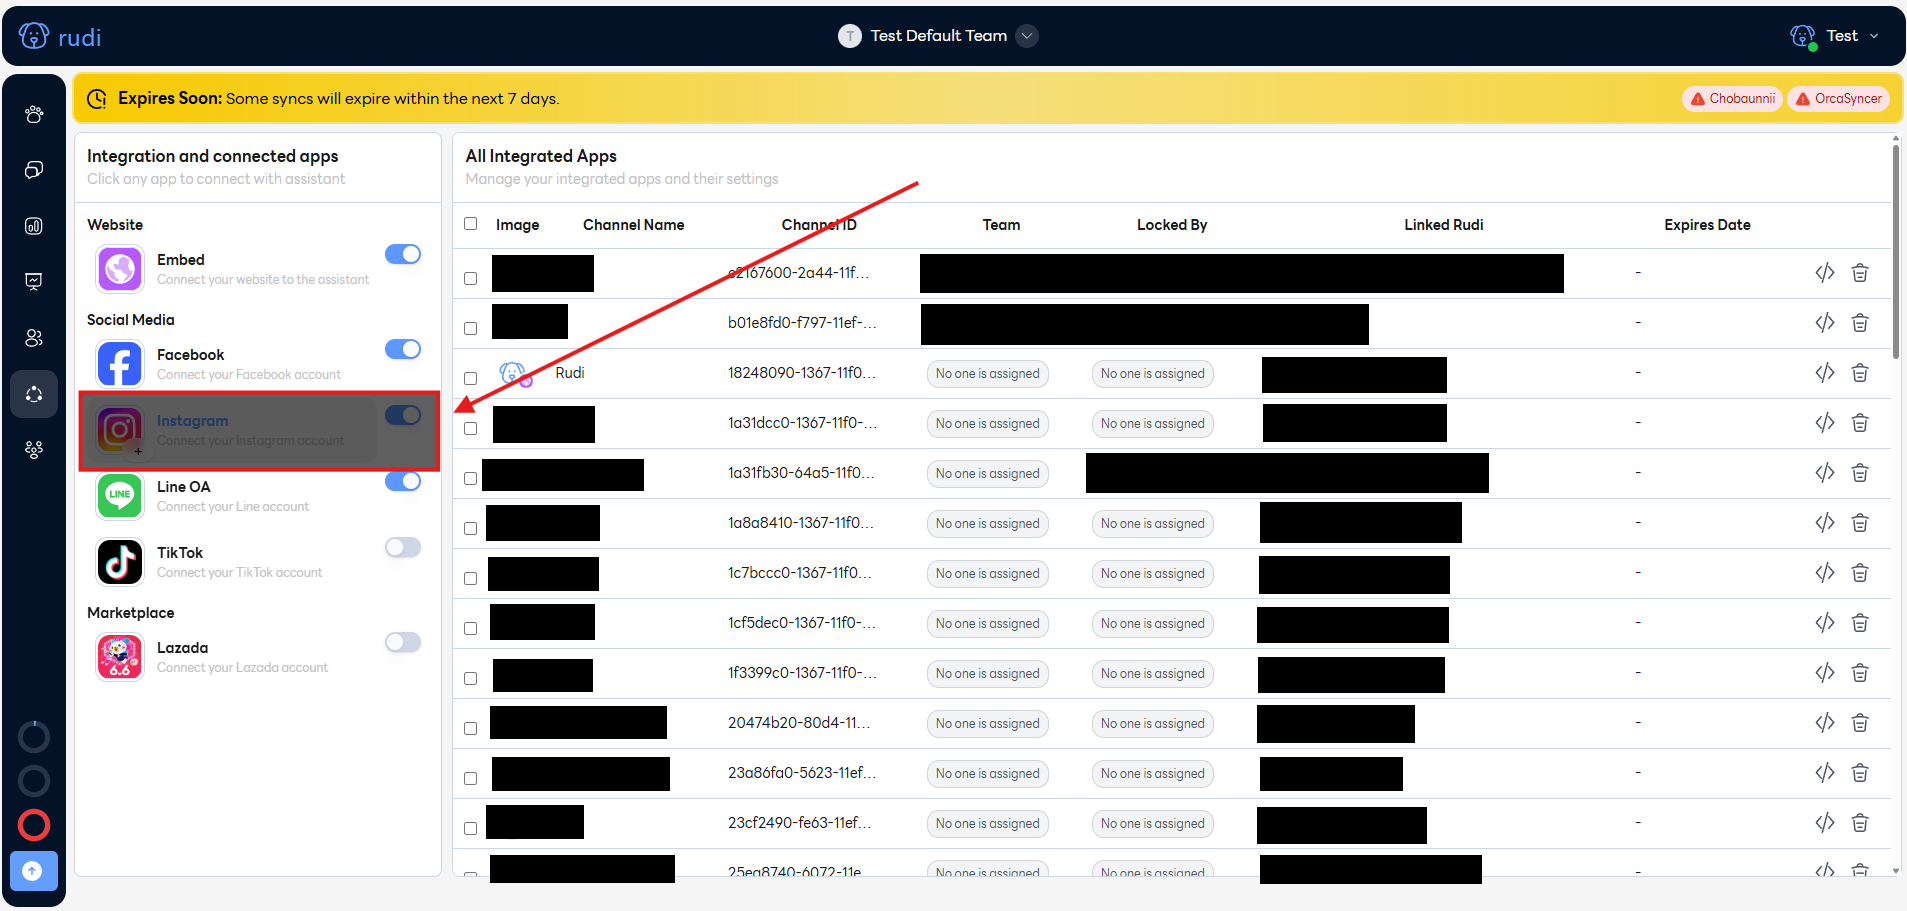The height and width of the screenshot is (911, 1907).
Task: Click the OrcaSyncer warning badge
Action: [1838, 99]
